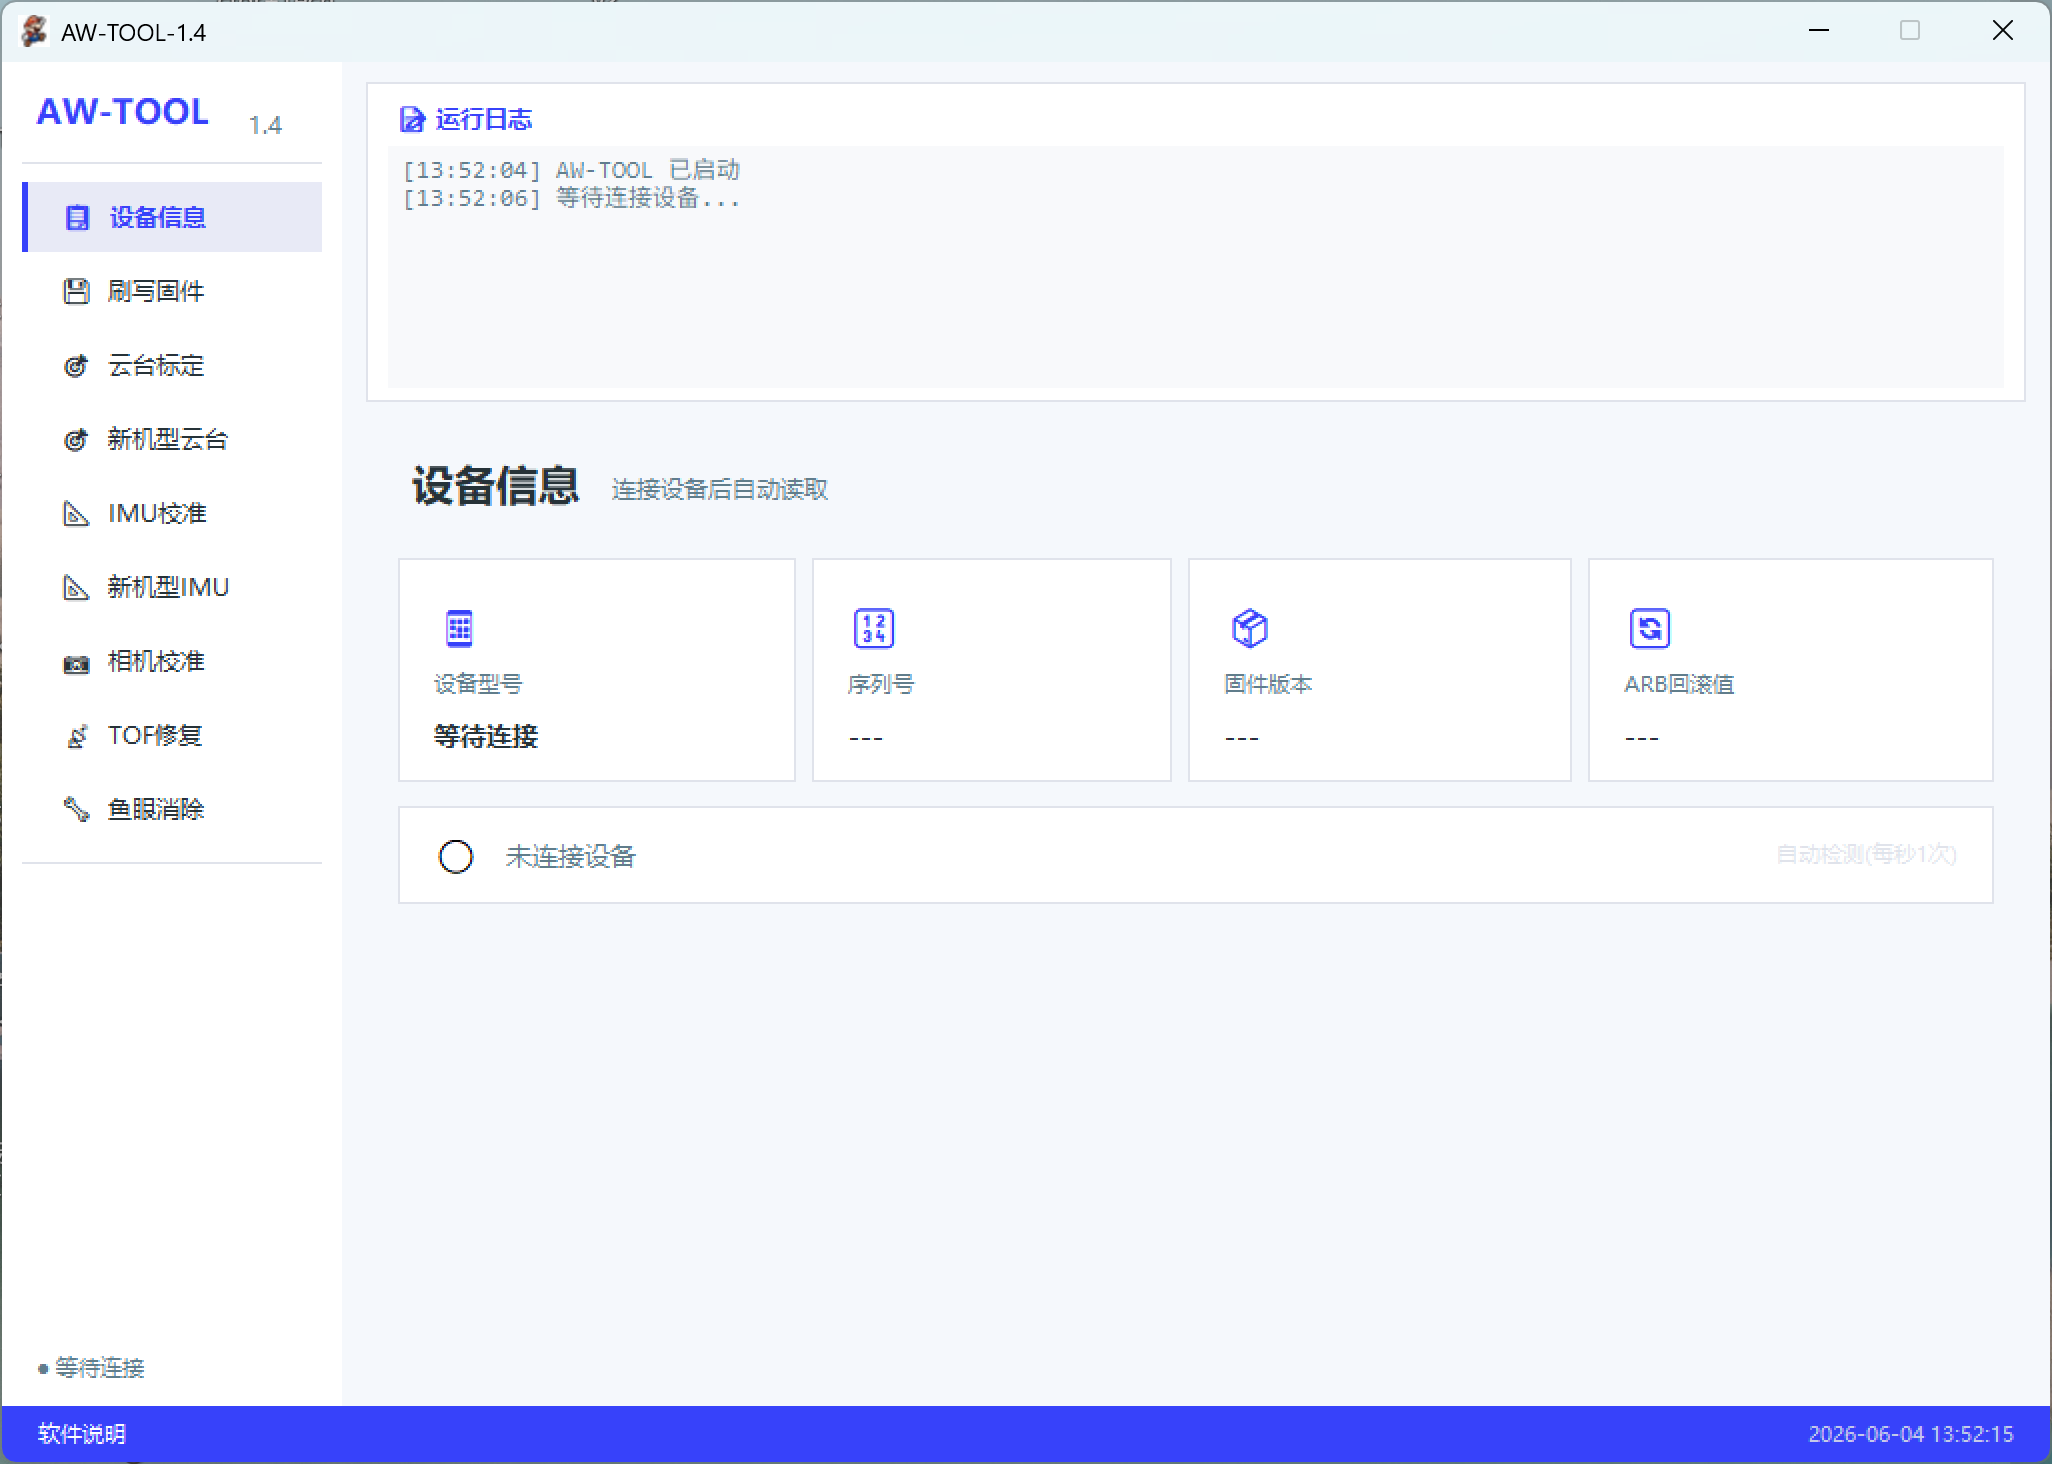Click the 1.4 version label
Viewport: 2052px width, 1464px height.
[x=265, y=125]
